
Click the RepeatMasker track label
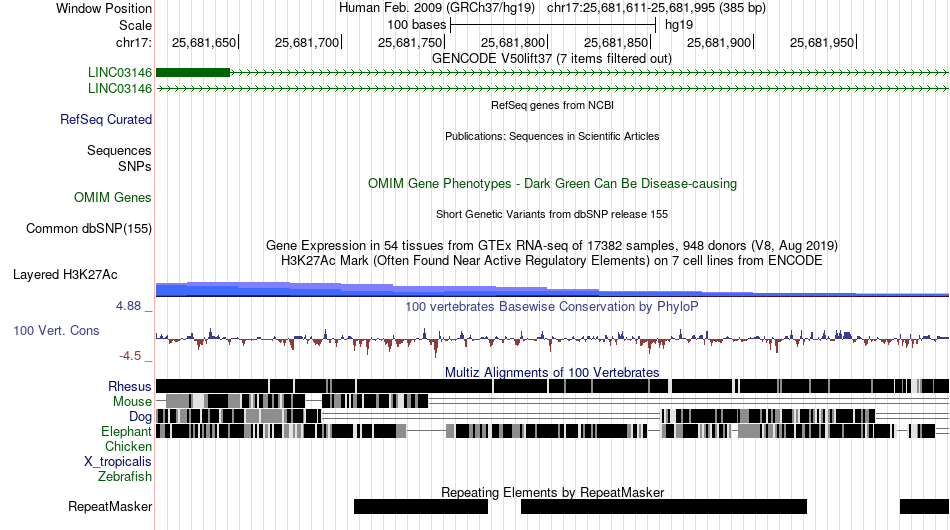110,506
